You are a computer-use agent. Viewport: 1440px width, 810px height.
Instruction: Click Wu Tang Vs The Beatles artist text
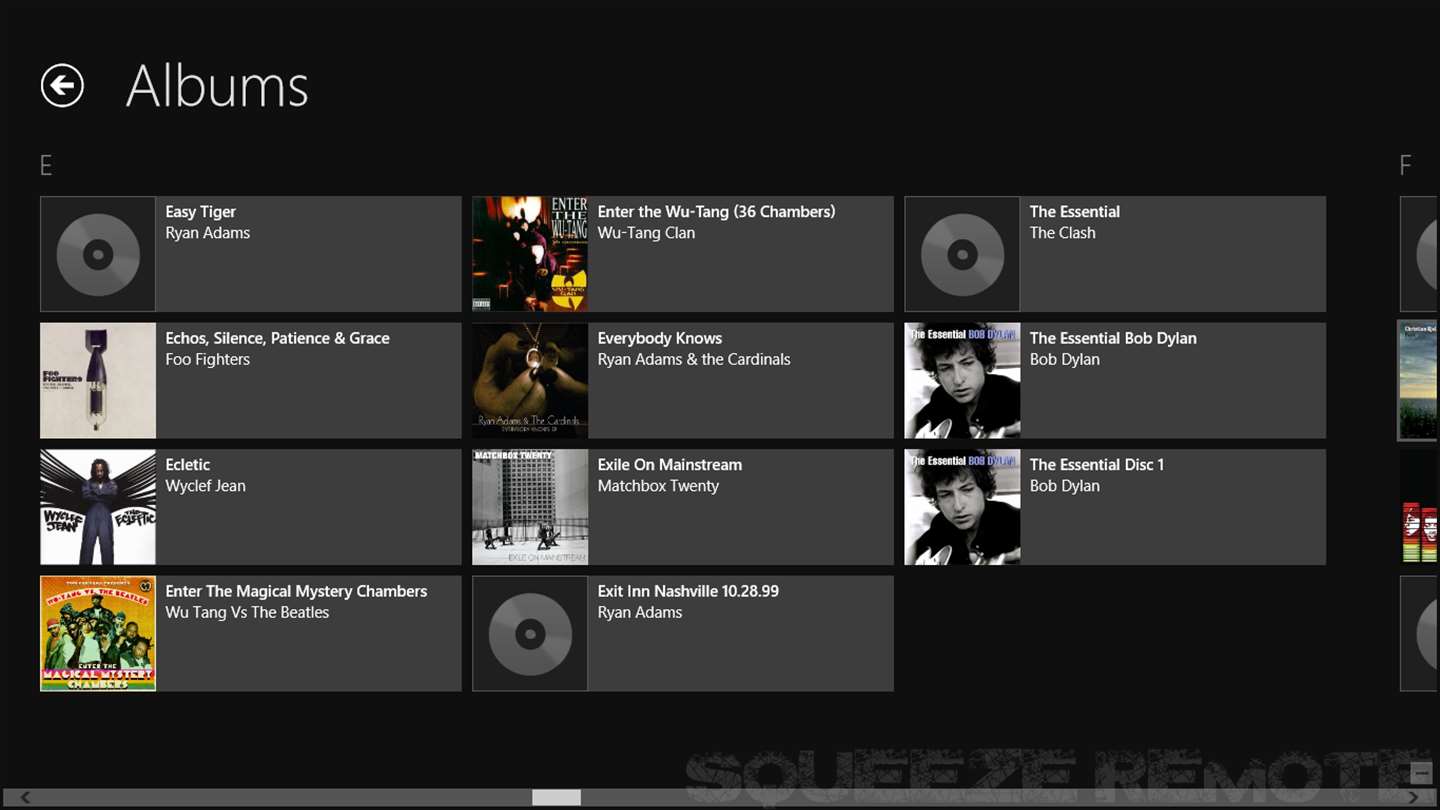coord(247,612)
